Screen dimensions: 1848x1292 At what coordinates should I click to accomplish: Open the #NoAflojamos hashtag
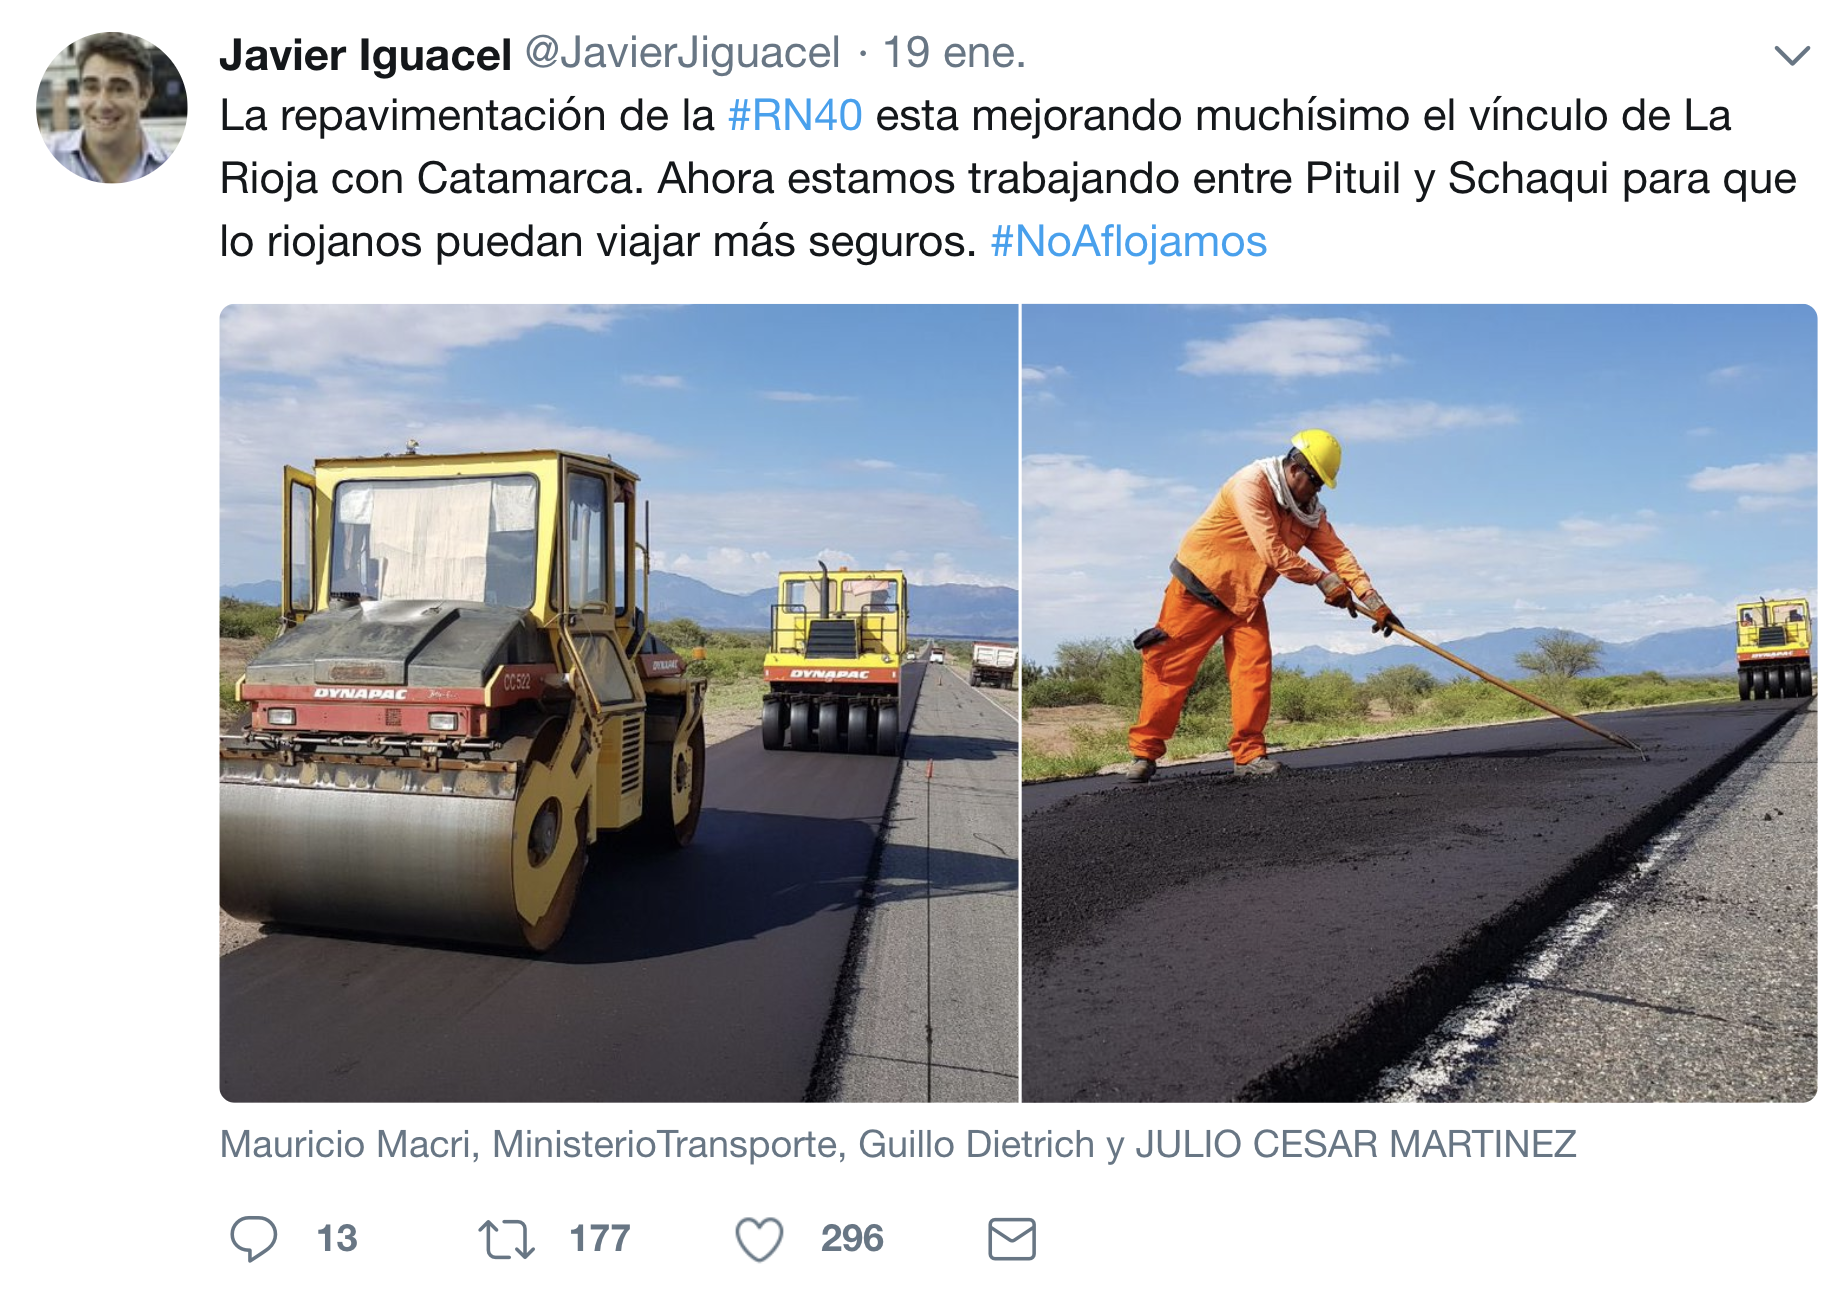point(1129,242)
